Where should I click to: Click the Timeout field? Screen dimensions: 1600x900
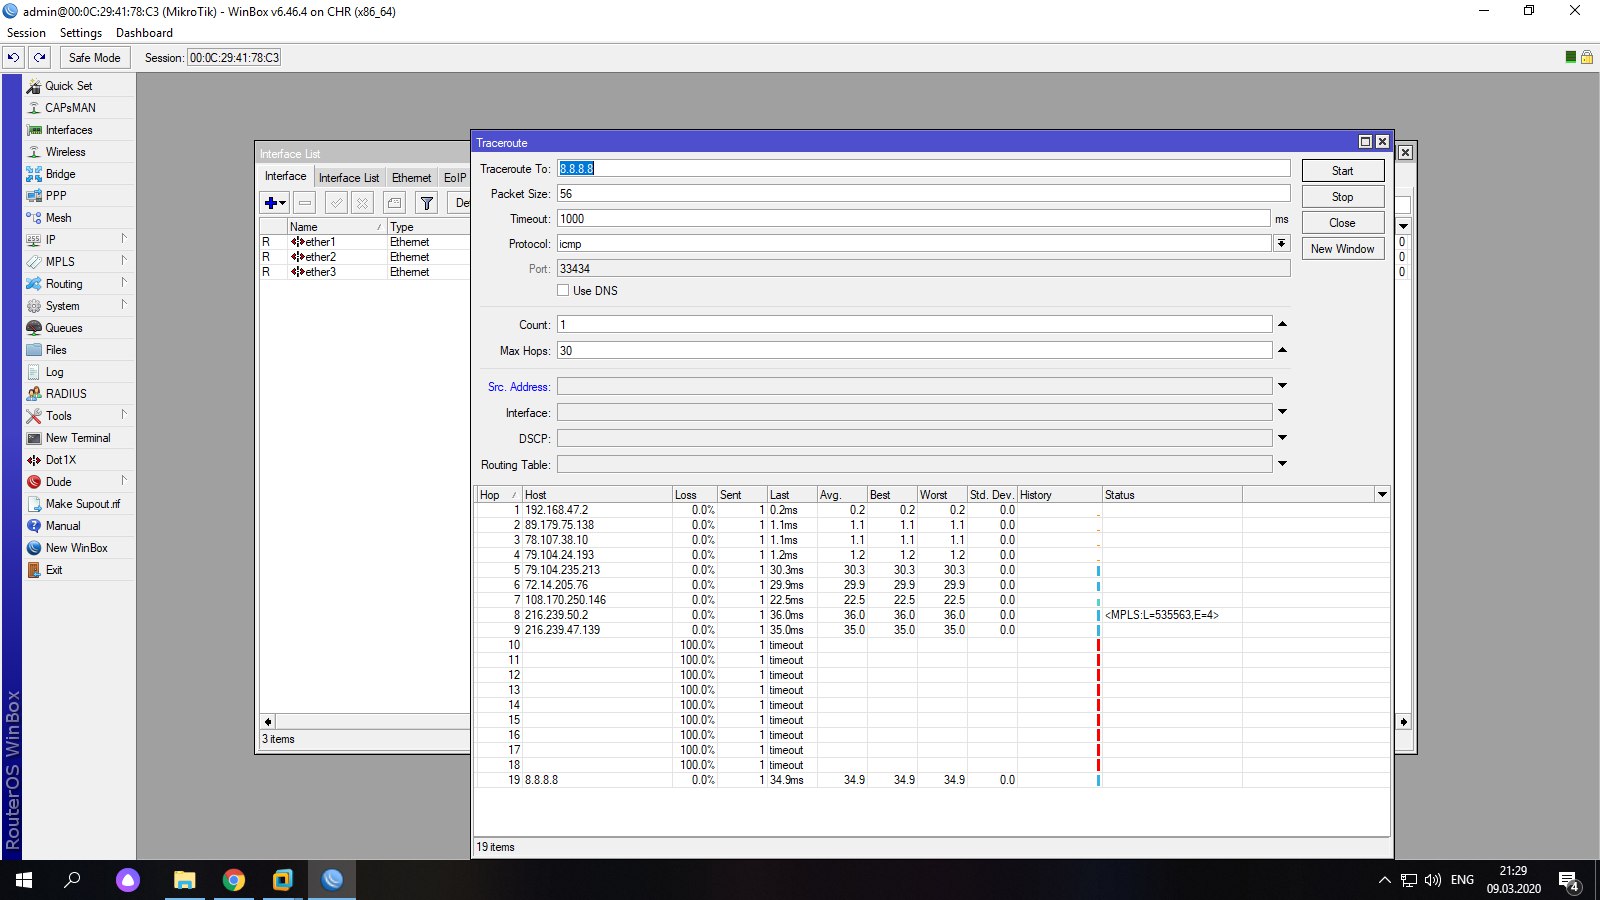914,219
